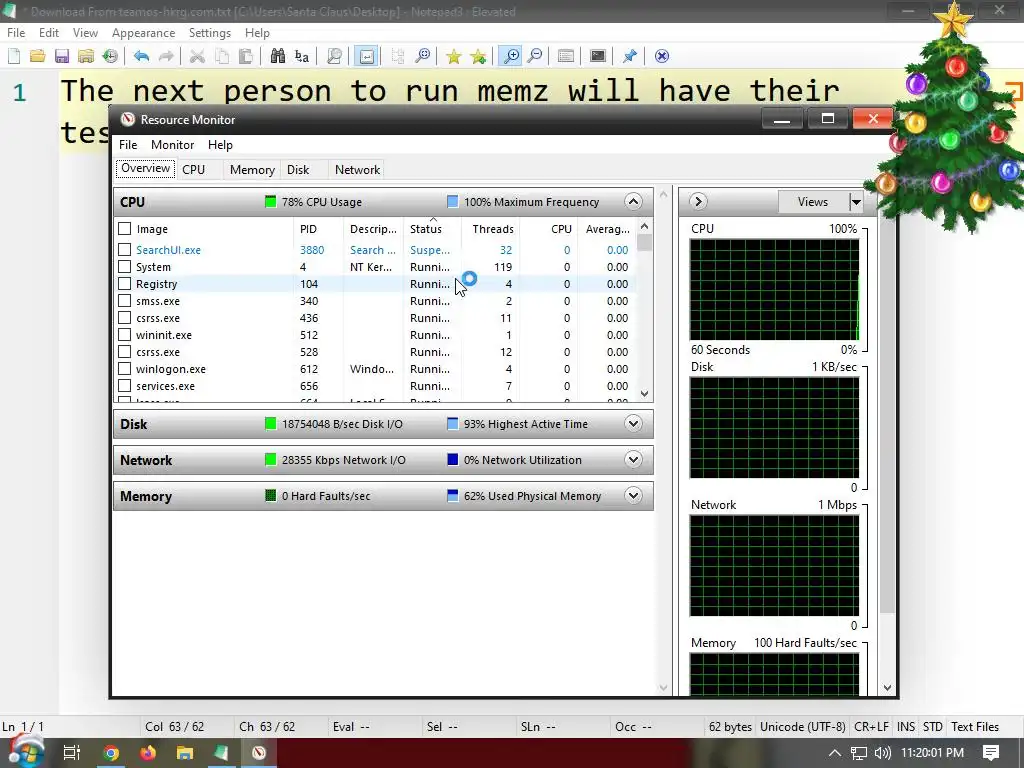Save the file with the floppy disk icon
This screenshot has height=768, width=1024.
point(62,56)
